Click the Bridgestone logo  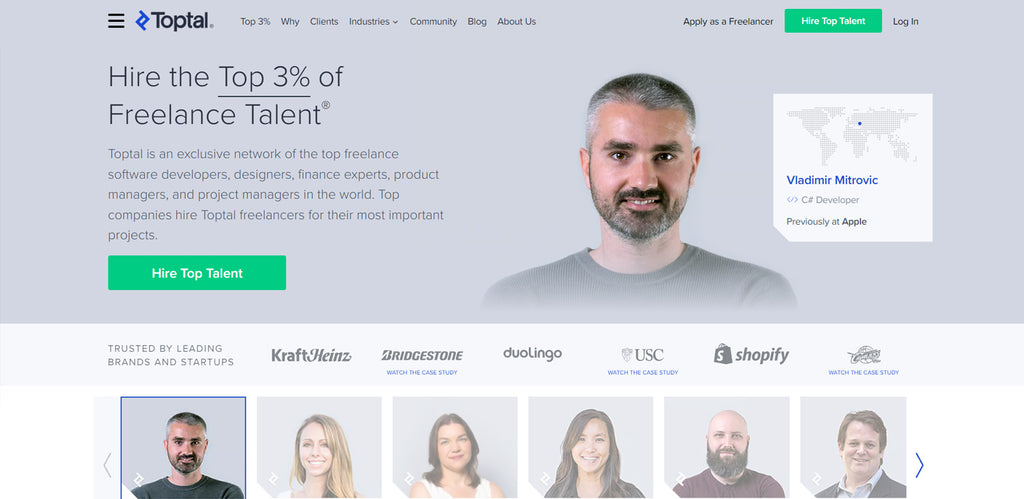click(x=422, y=355)
